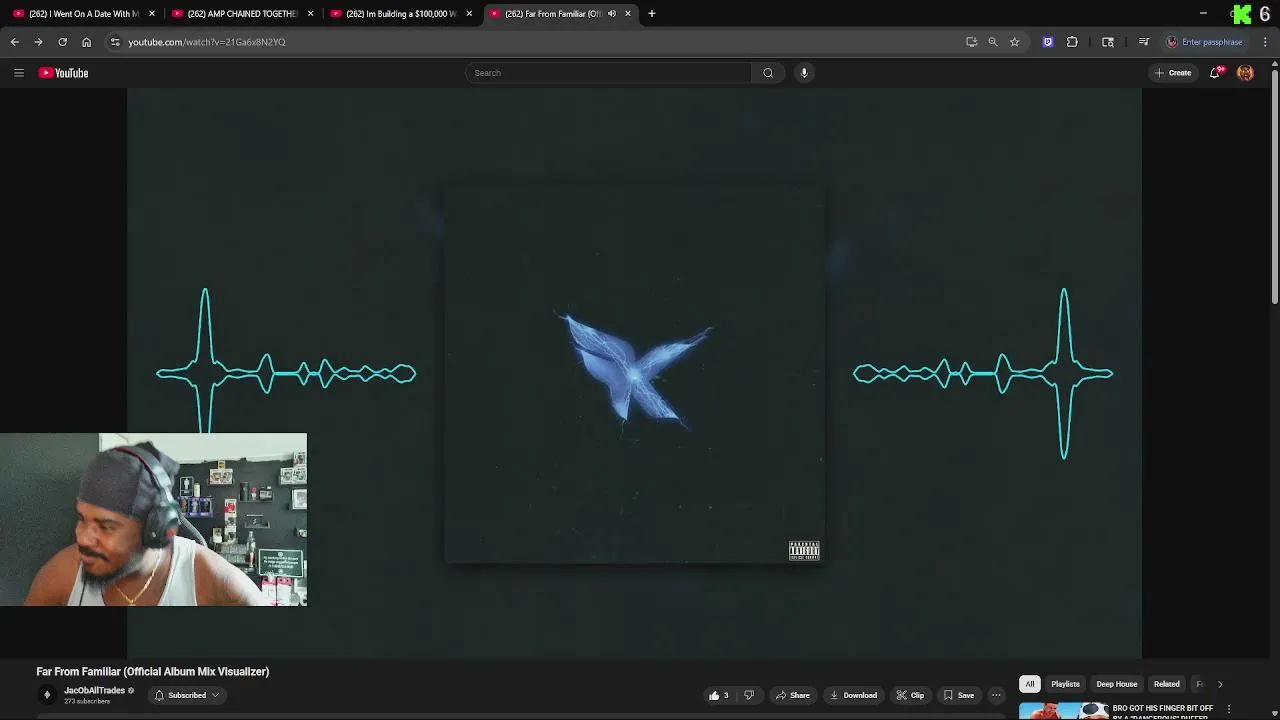Open the browser extensions puzzle menu
This screenshot has height=720, width=1280.
click(x=1072, y=42)
